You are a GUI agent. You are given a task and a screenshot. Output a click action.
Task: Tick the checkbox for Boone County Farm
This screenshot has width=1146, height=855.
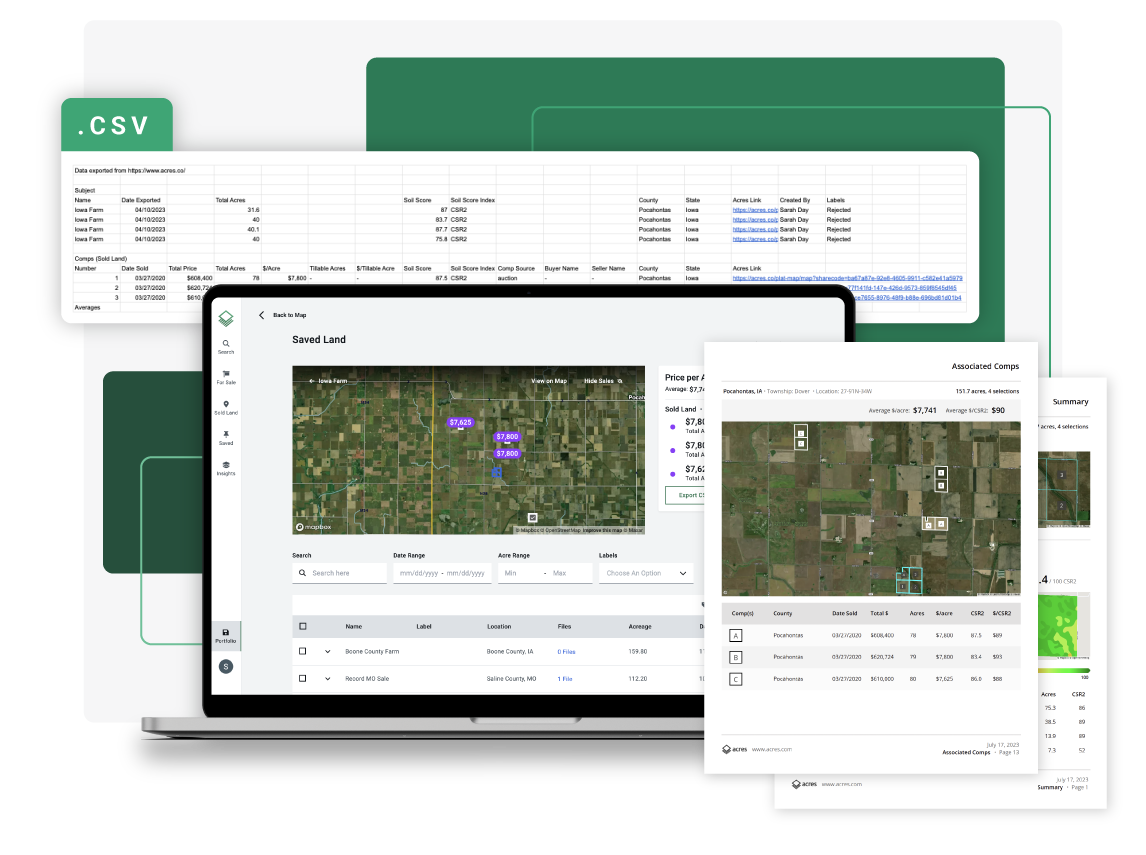pyautogui.click(x=302, y=651)
